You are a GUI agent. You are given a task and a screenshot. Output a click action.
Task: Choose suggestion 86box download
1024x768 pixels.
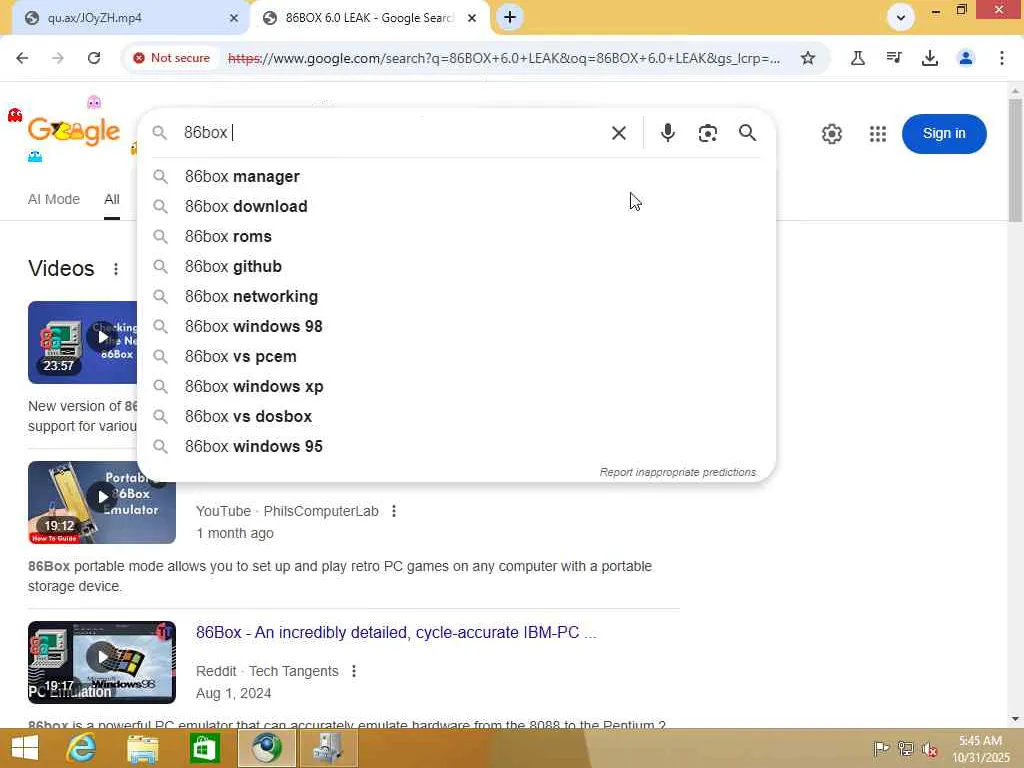click(x=456, y=206)
